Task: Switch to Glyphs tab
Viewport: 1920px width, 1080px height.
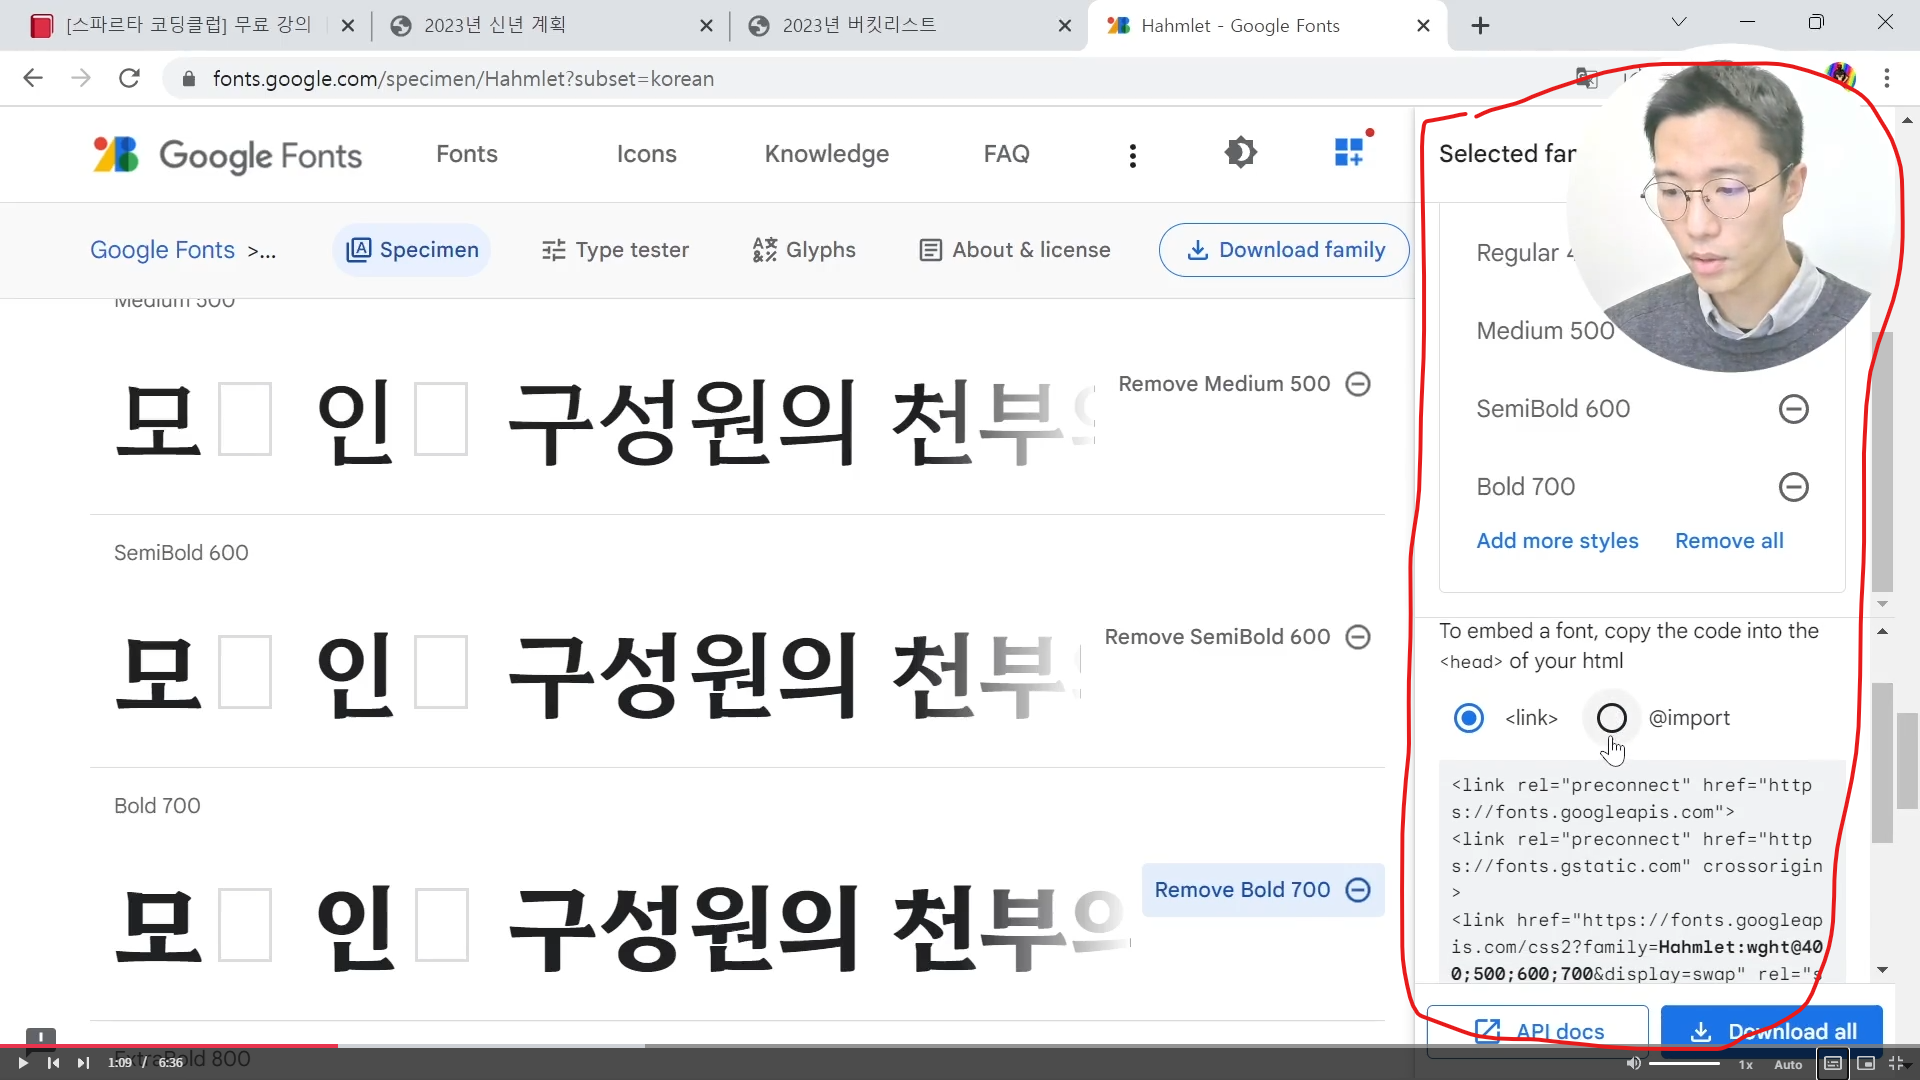Action: point(804,250)
